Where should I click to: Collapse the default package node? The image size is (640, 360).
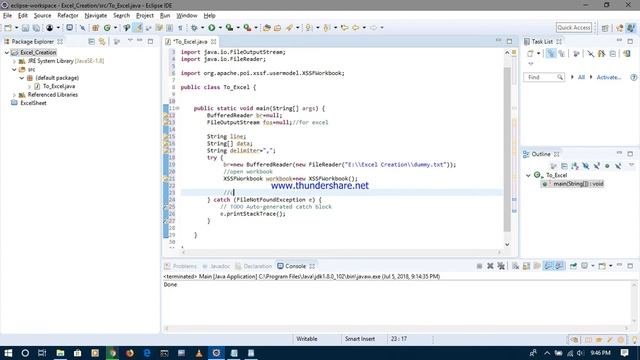click(x=22, y=78)
